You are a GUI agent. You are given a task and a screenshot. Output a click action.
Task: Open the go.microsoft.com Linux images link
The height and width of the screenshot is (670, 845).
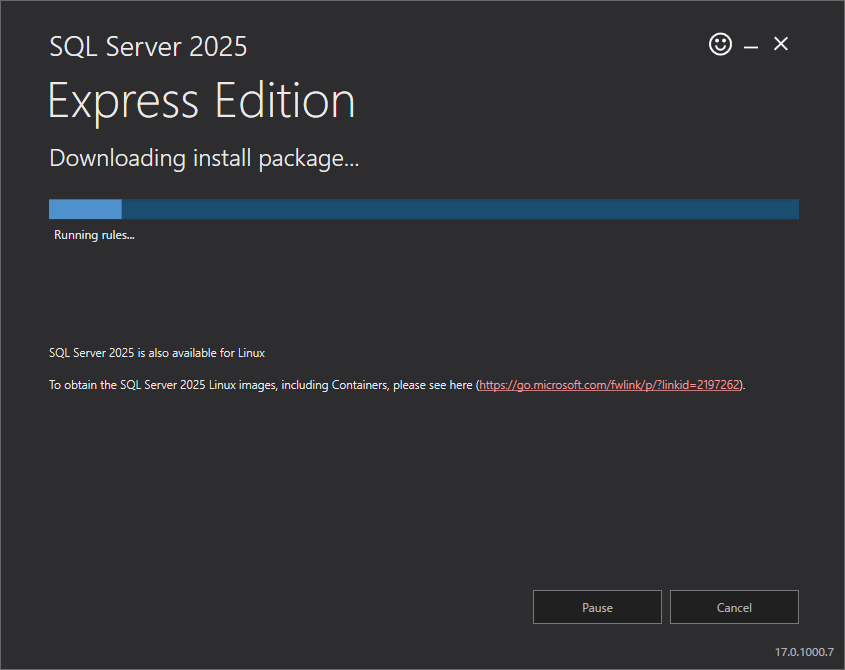click(x=609, y=385)
